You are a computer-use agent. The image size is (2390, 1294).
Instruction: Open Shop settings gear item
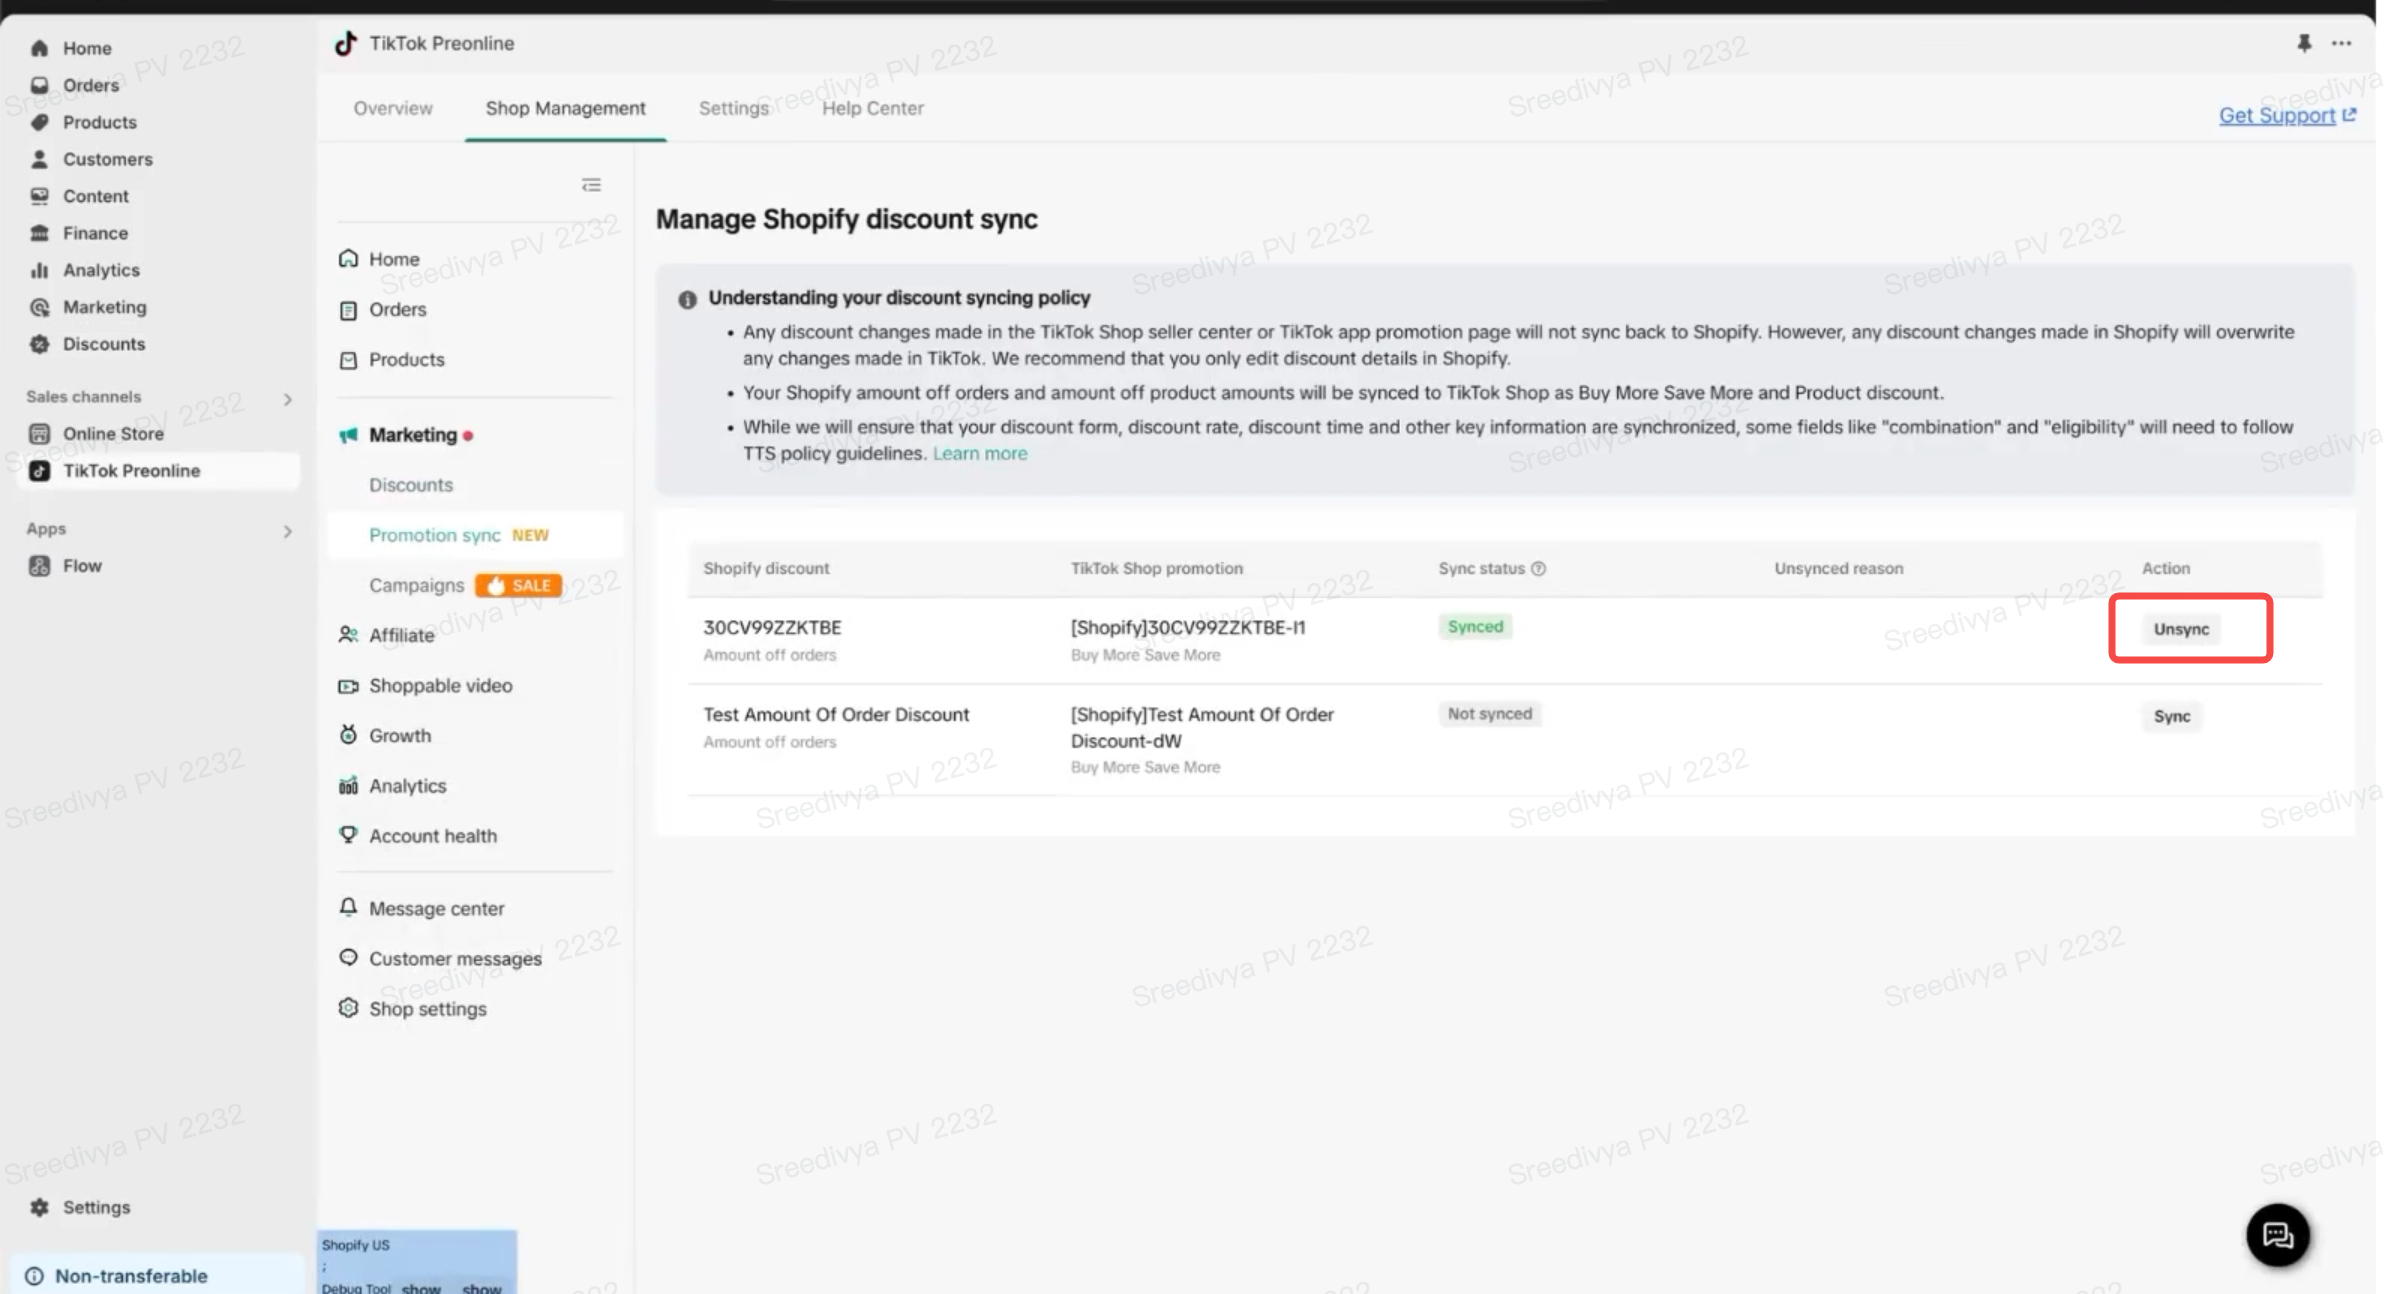(427, 1009)
